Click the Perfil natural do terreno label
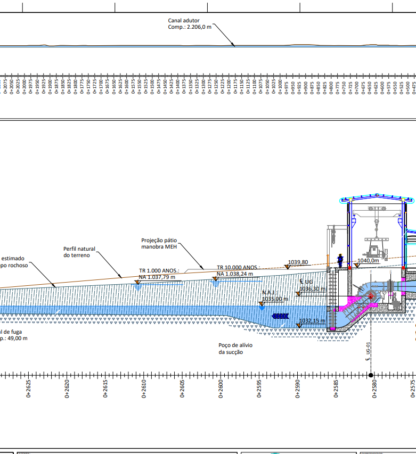This screenshot has height=454, width=416. pos(79,252)
